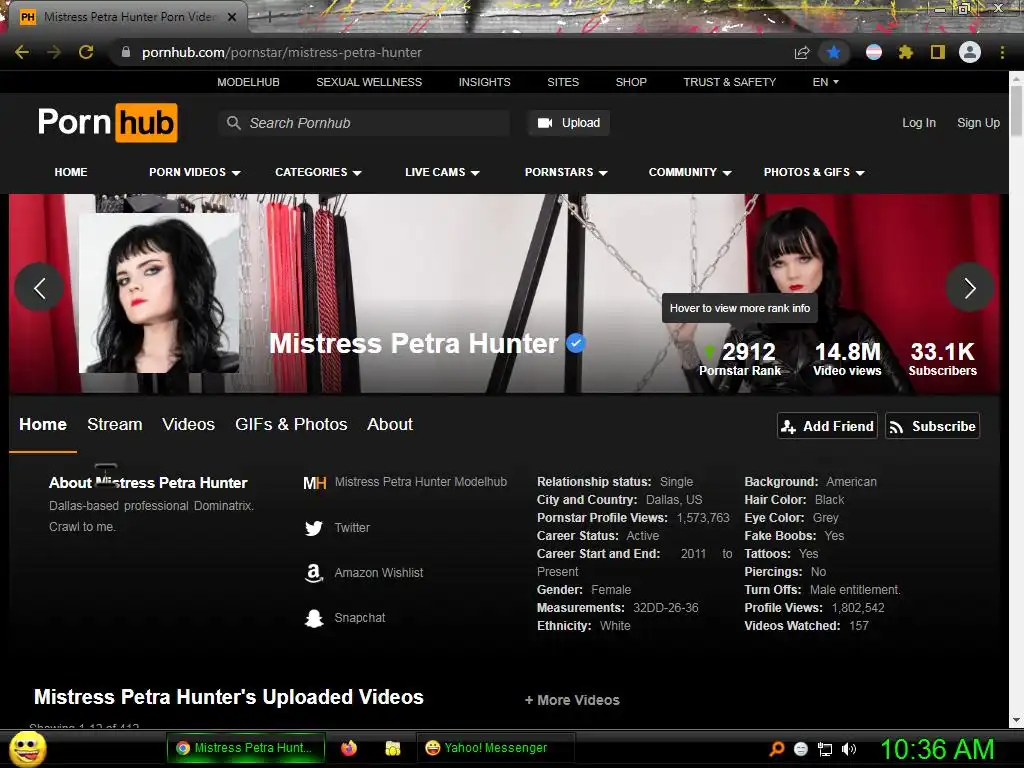1024x768 pixels.
Task: Toggle the bookmark star for this page
Action: tap(834, 52)
